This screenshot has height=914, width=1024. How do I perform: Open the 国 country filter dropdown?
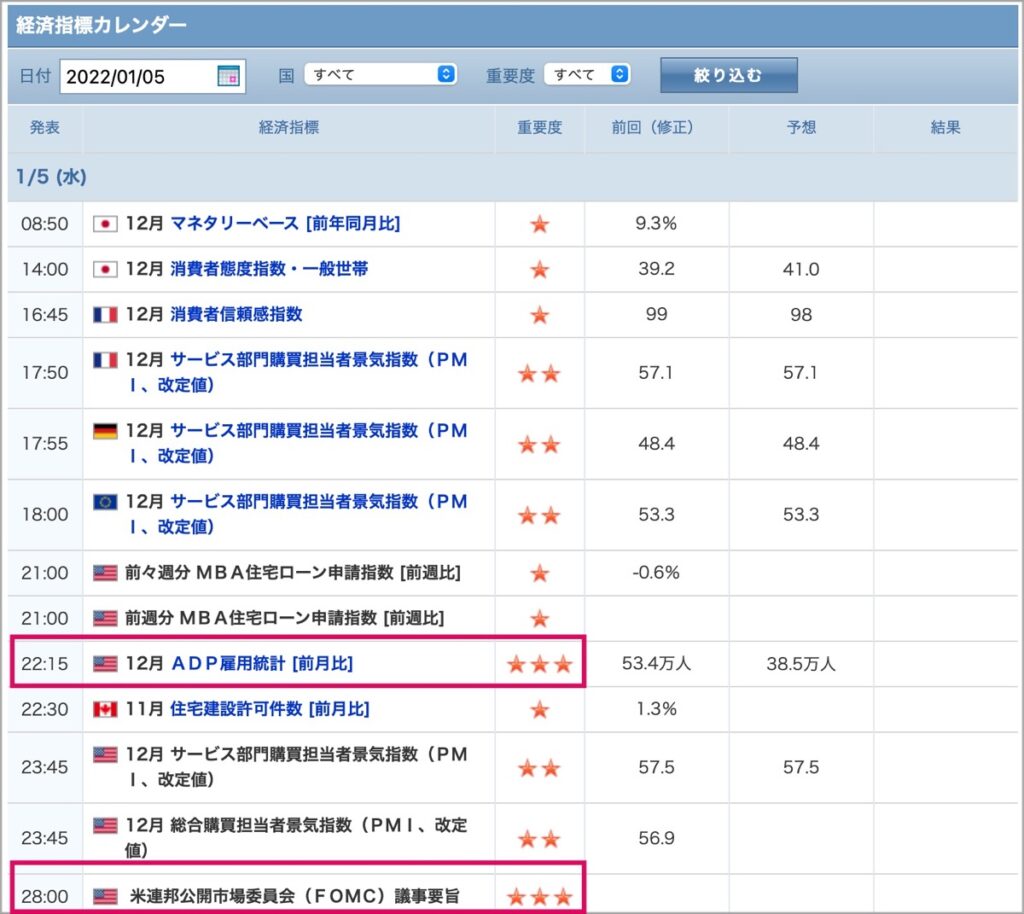pos(381,74)
